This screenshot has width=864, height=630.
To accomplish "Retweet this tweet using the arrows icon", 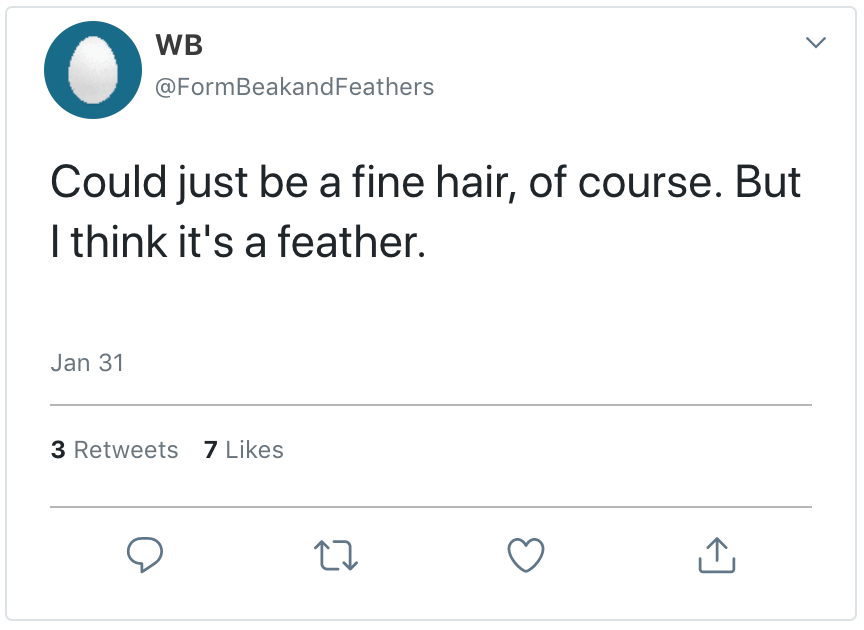I will (336, 555).
